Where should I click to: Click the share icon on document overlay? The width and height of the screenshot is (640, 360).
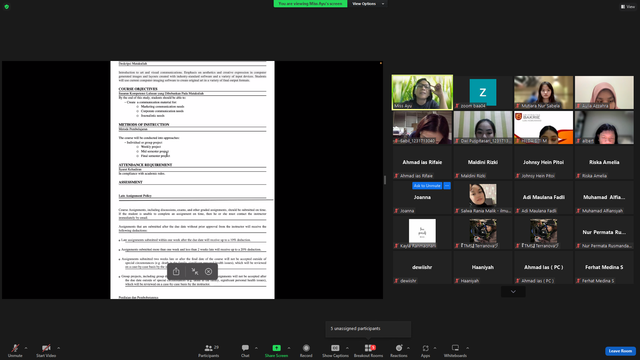(x=176, y=271)
